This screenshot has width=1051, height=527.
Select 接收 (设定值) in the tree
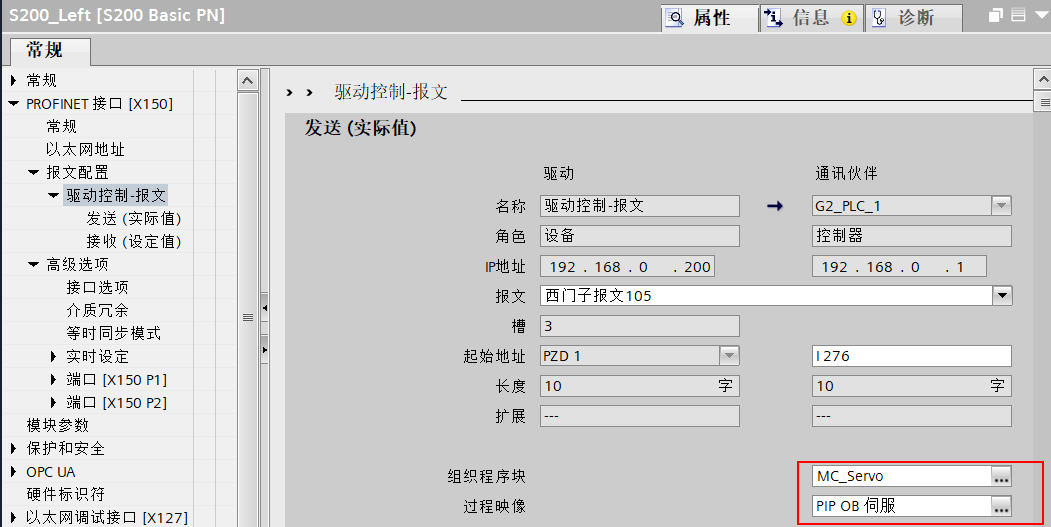(133, 241)
